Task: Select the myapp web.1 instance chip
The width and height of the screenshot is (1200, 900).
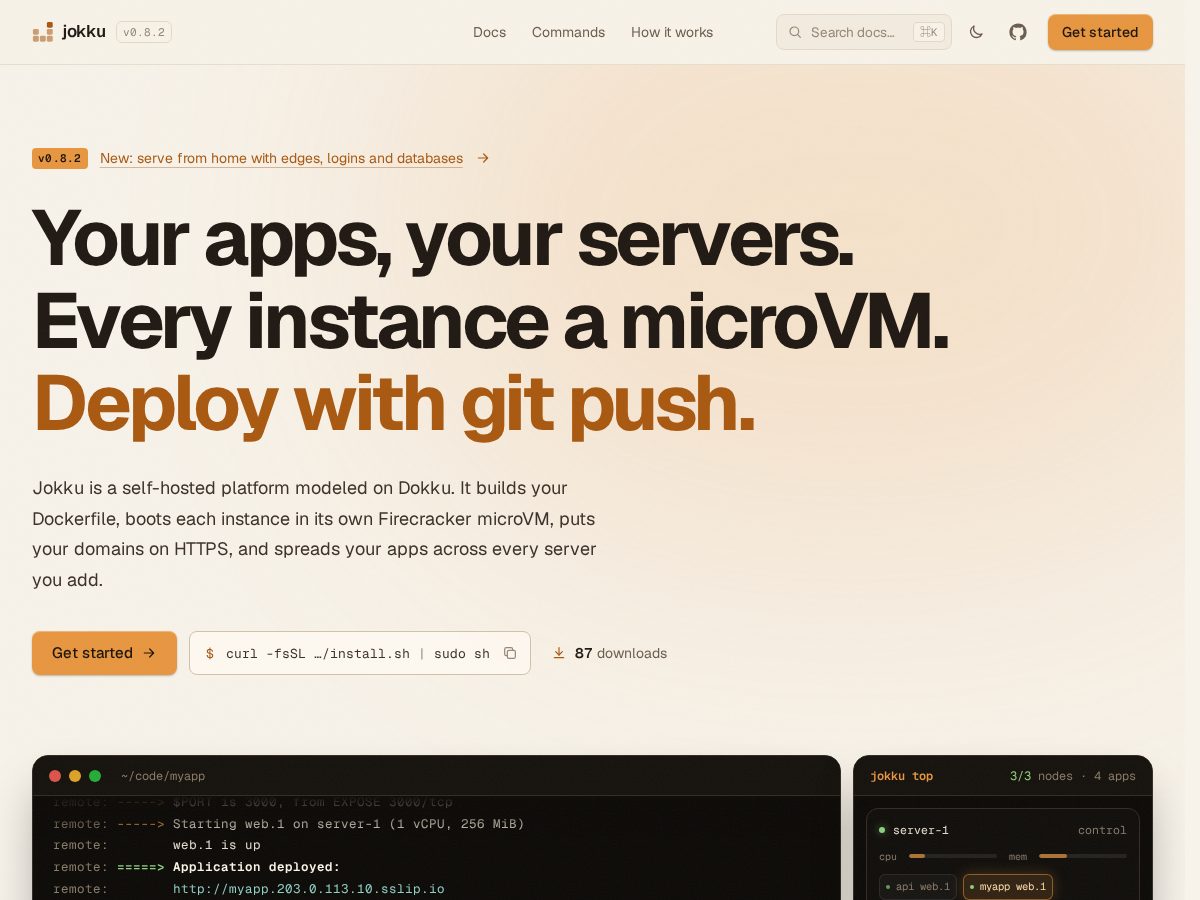Action: (x=1008, y=887)
